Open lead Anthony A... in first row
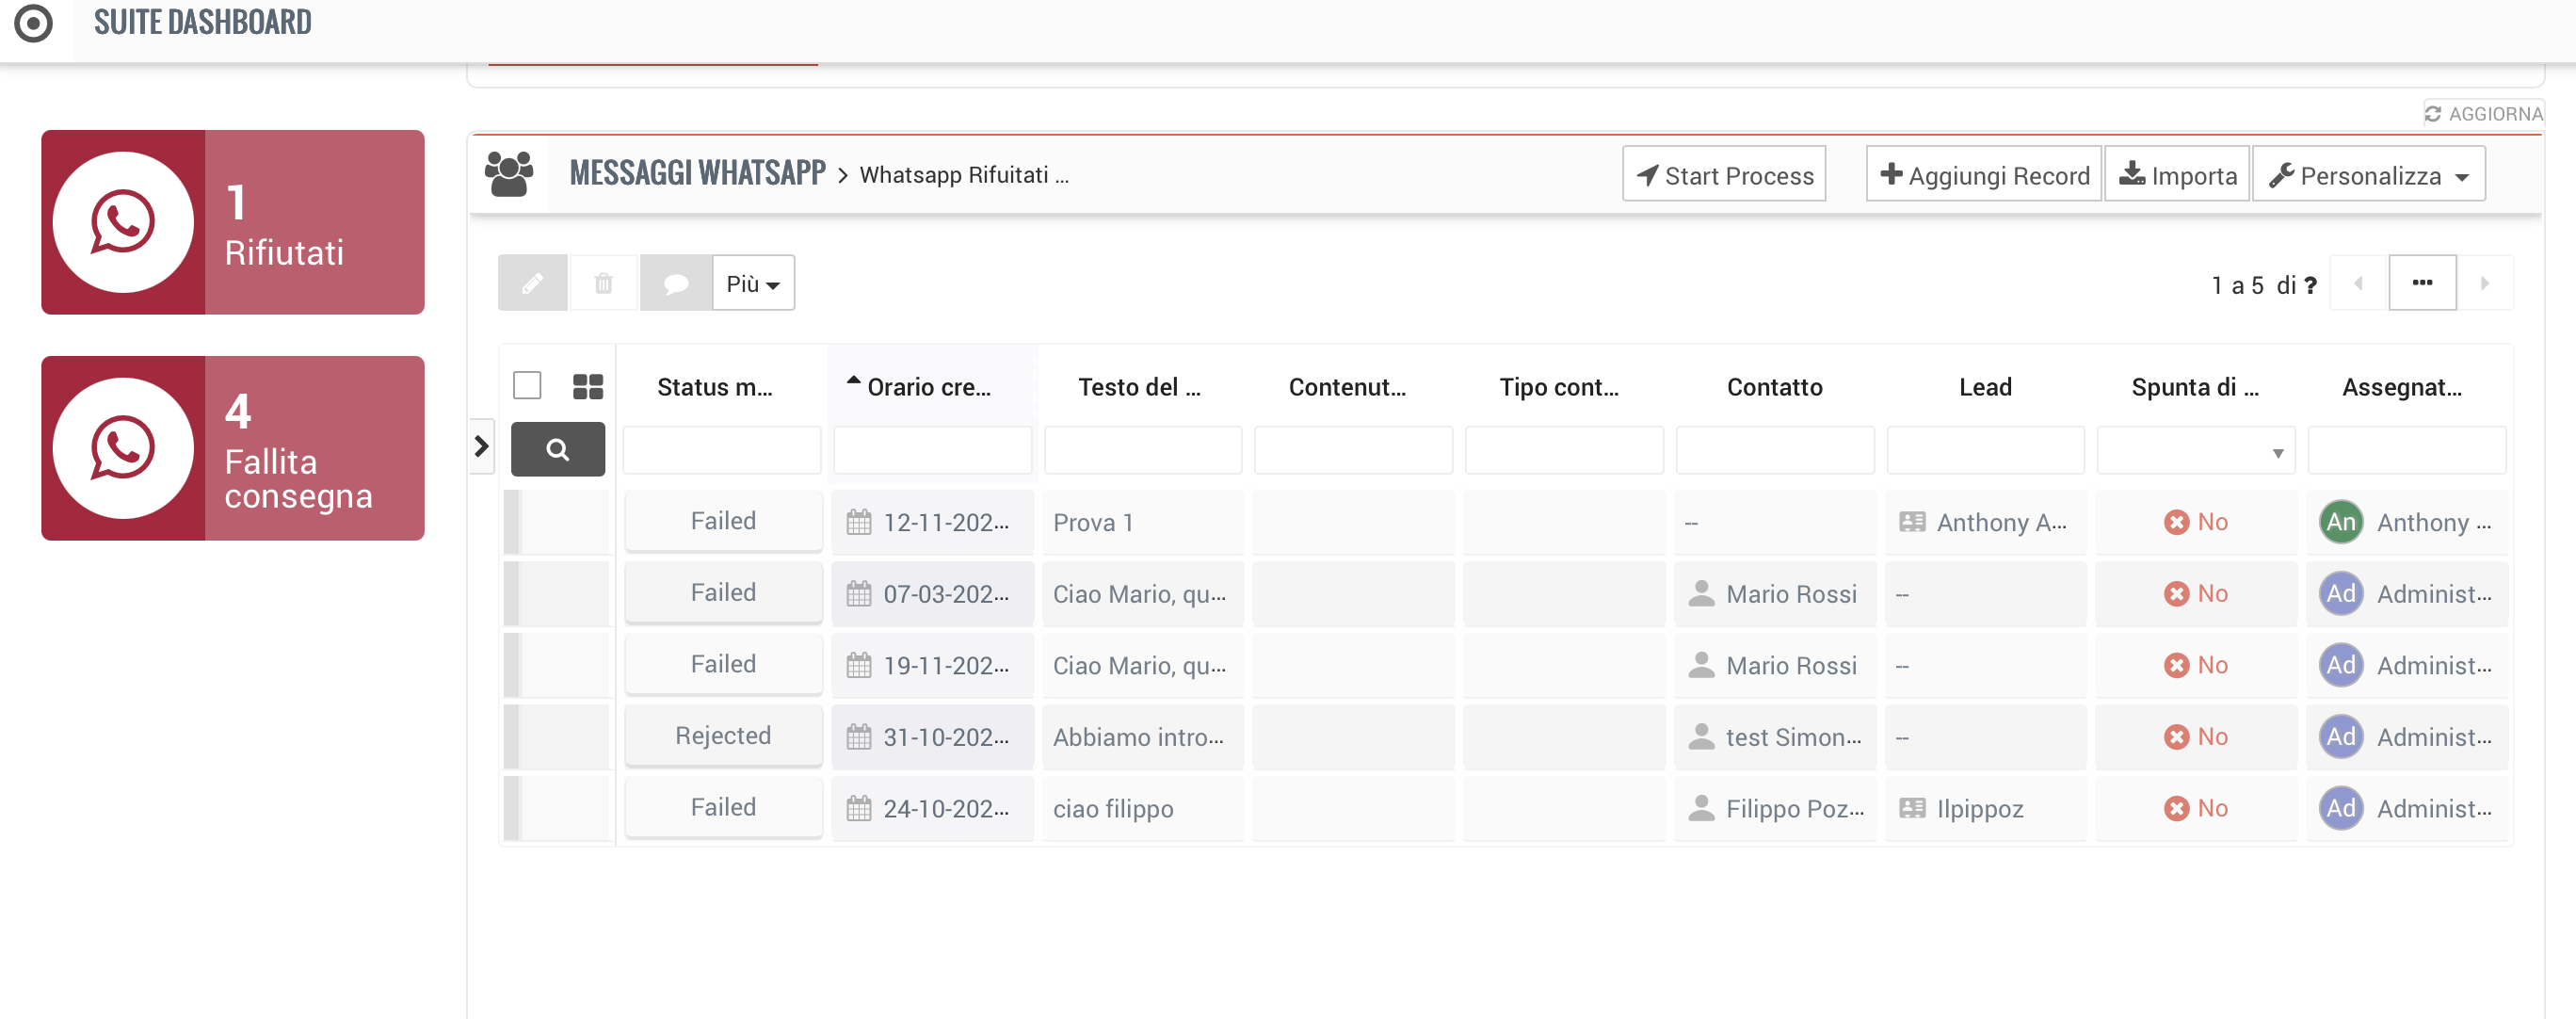The width and height of the screenshot is (2576, 1019). click(x=2001, y=522)
